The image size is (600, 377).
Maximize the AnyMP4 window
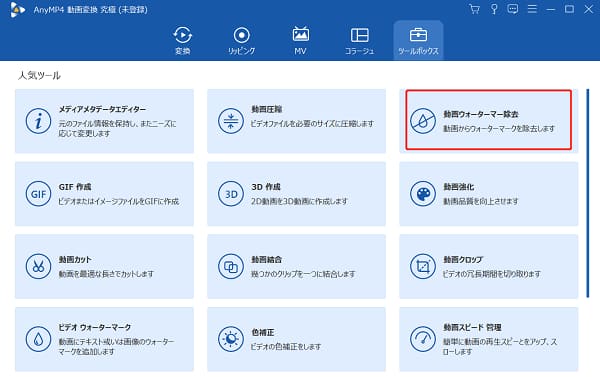tap(569, 9)
